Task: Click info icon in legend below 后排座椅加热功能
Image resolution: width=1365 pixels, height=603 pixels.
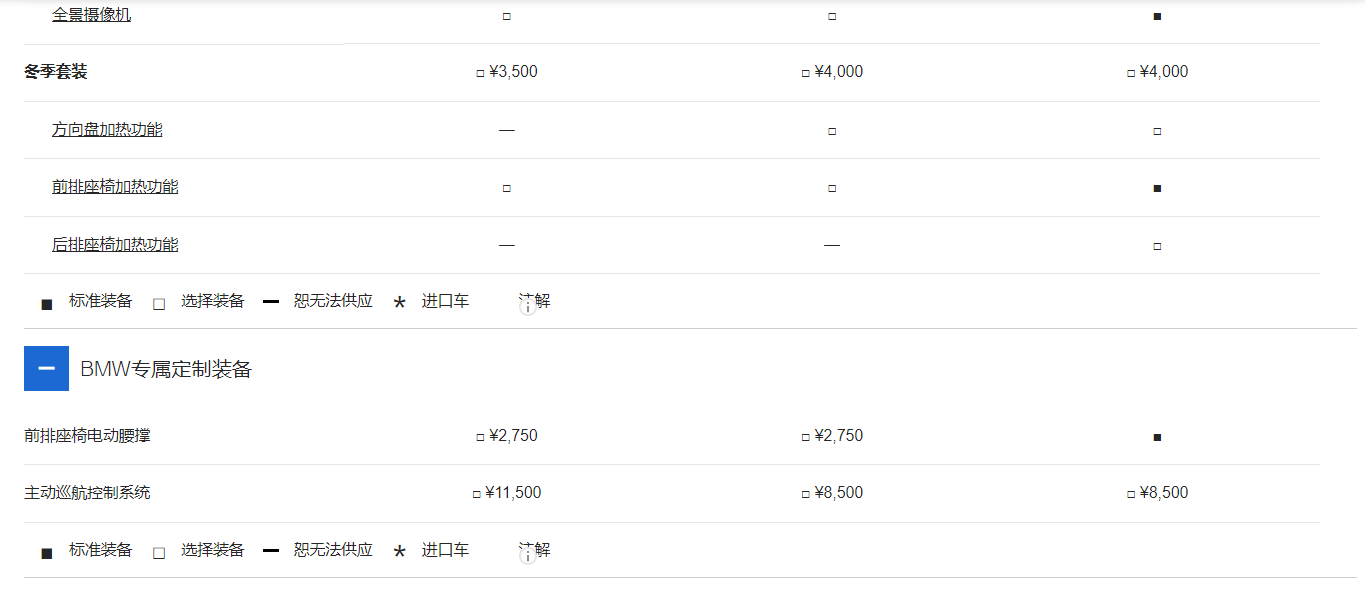Action: pos(529,306)
